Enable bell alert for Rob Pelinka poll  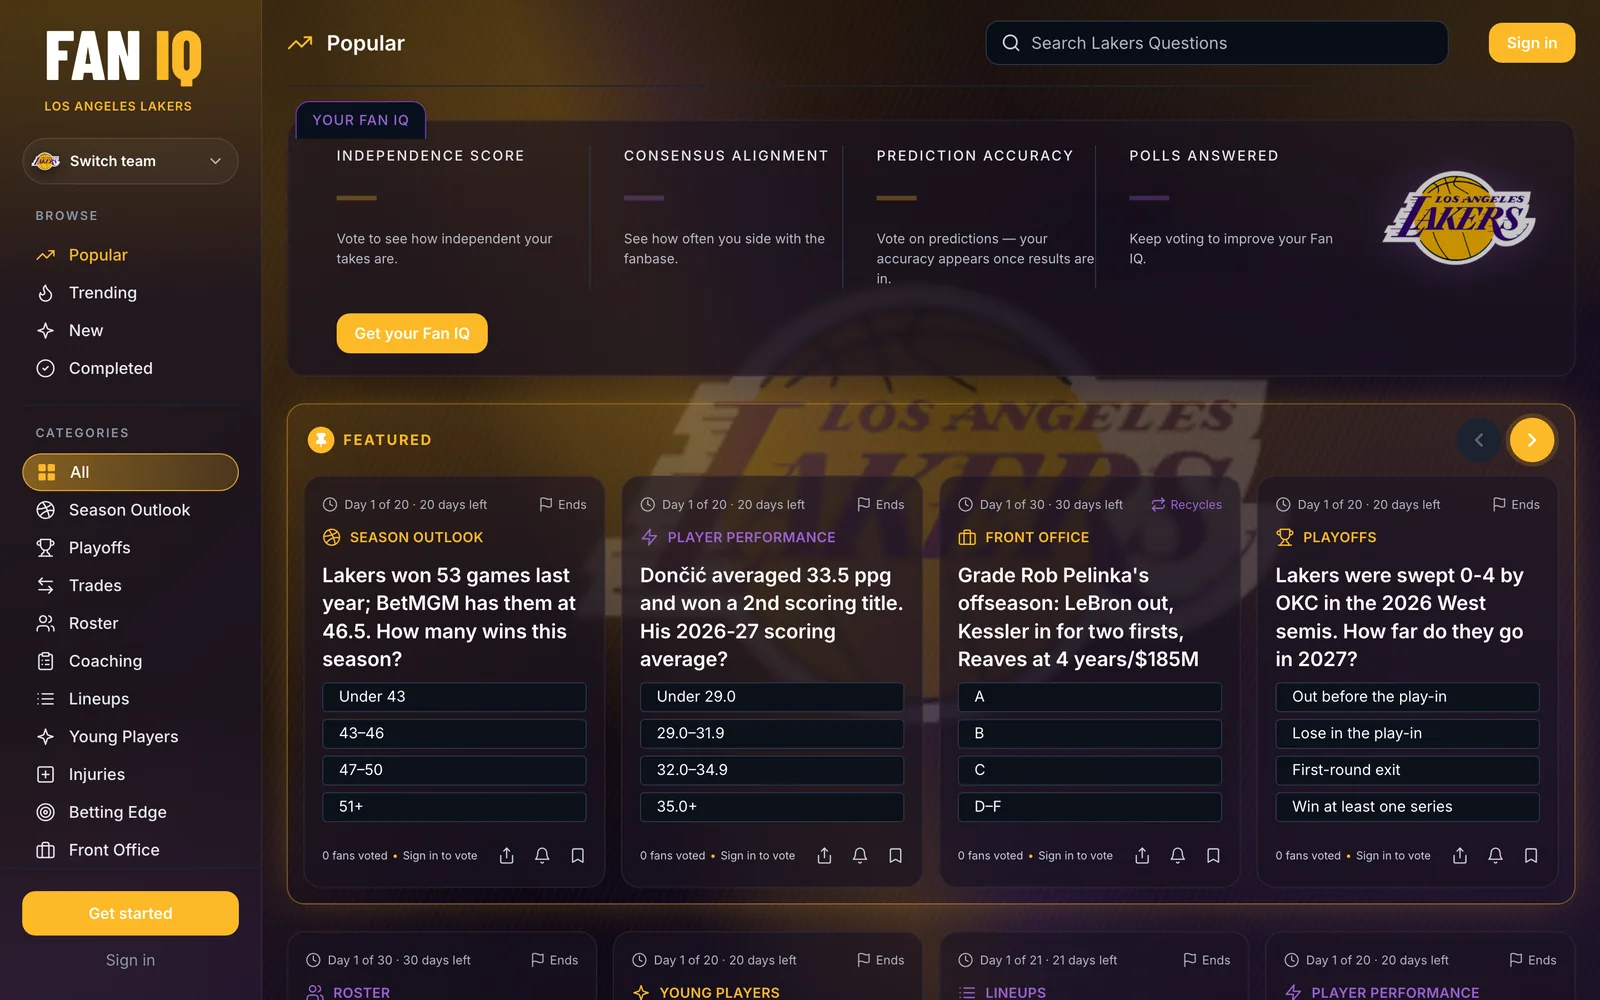click(x=1178, y=855)
